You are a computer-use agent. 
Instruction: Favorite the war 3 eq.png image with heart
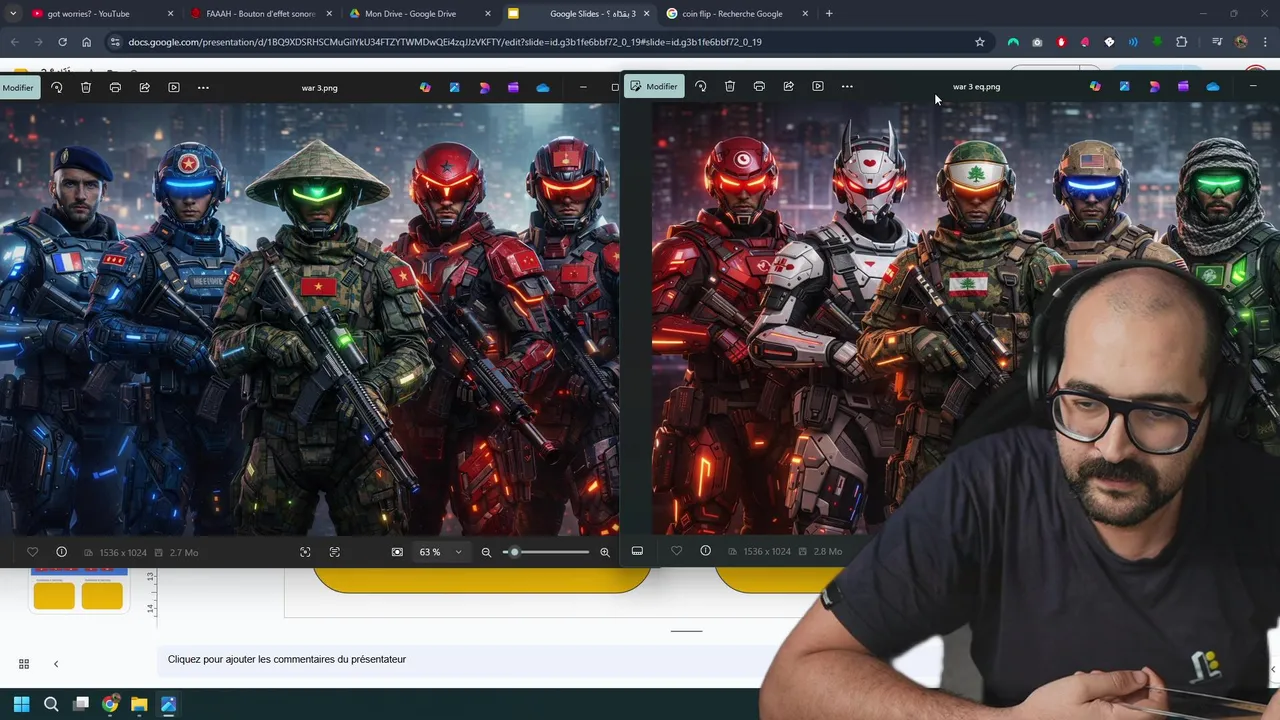click(x=676, y=551)
